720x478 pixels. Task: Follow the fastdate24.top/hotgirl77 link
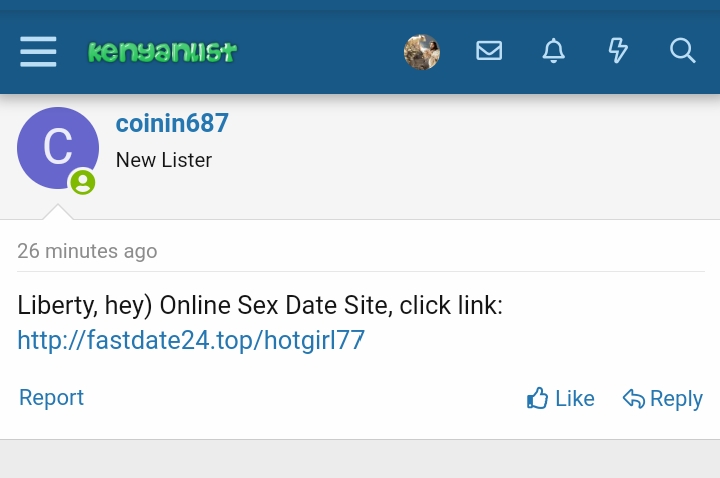coord(191,340)
